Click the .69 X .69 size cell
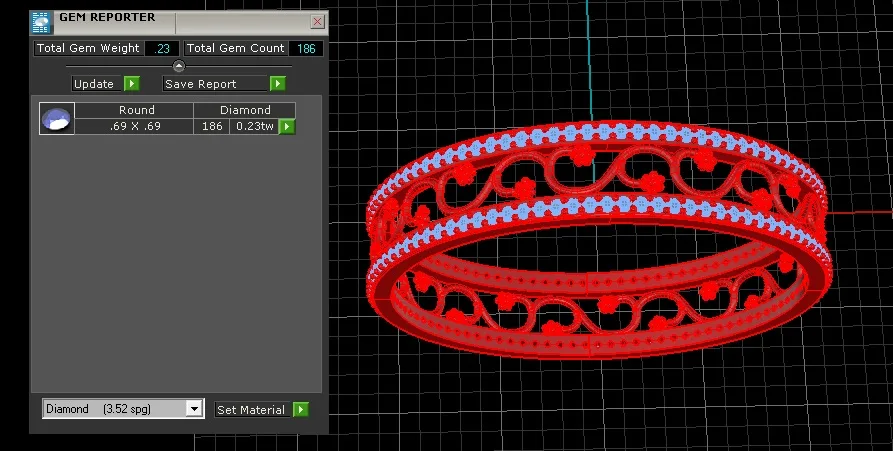The width and height of the screenshot is (893, 451). tap(134, 126)
